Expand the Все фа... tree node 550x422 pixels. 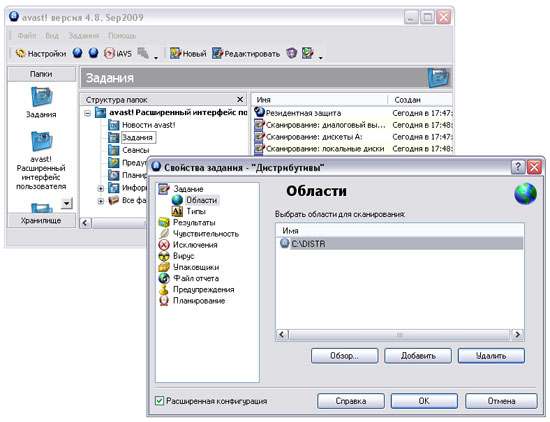pyautogui.click(x=100, y=201)
